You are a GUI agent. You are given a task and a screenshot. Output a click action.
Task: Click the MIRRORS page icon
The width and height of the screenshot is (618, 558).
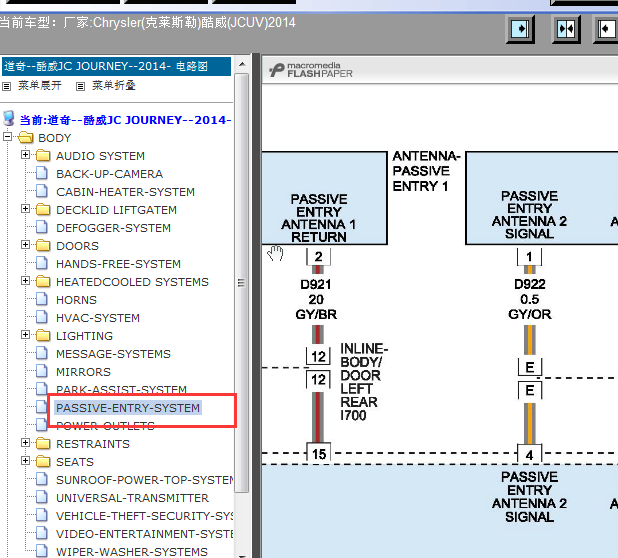42,371
